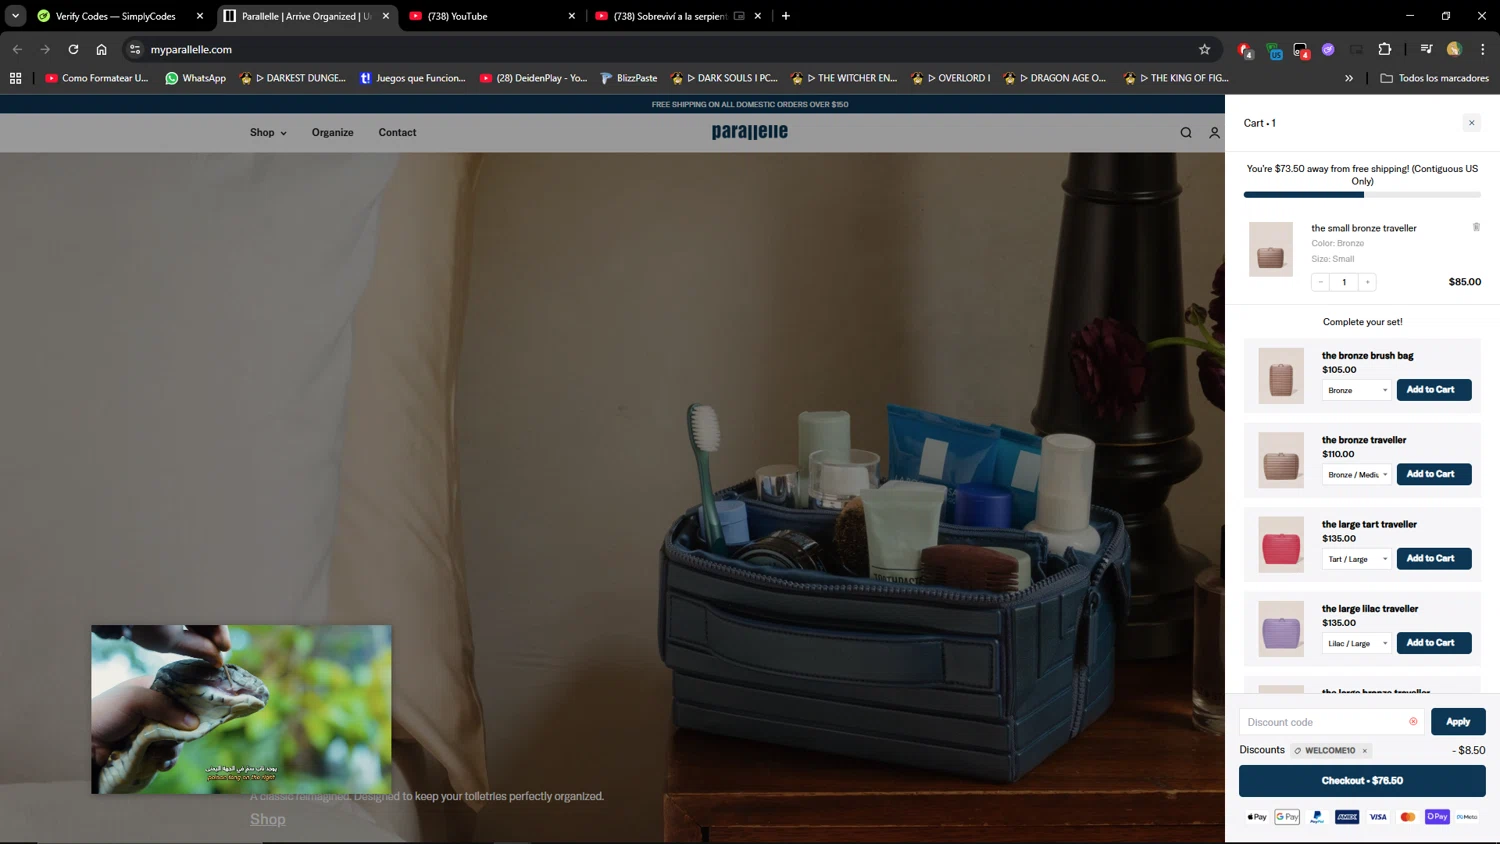Open Chrome three-dot menu

(1483, 49)
